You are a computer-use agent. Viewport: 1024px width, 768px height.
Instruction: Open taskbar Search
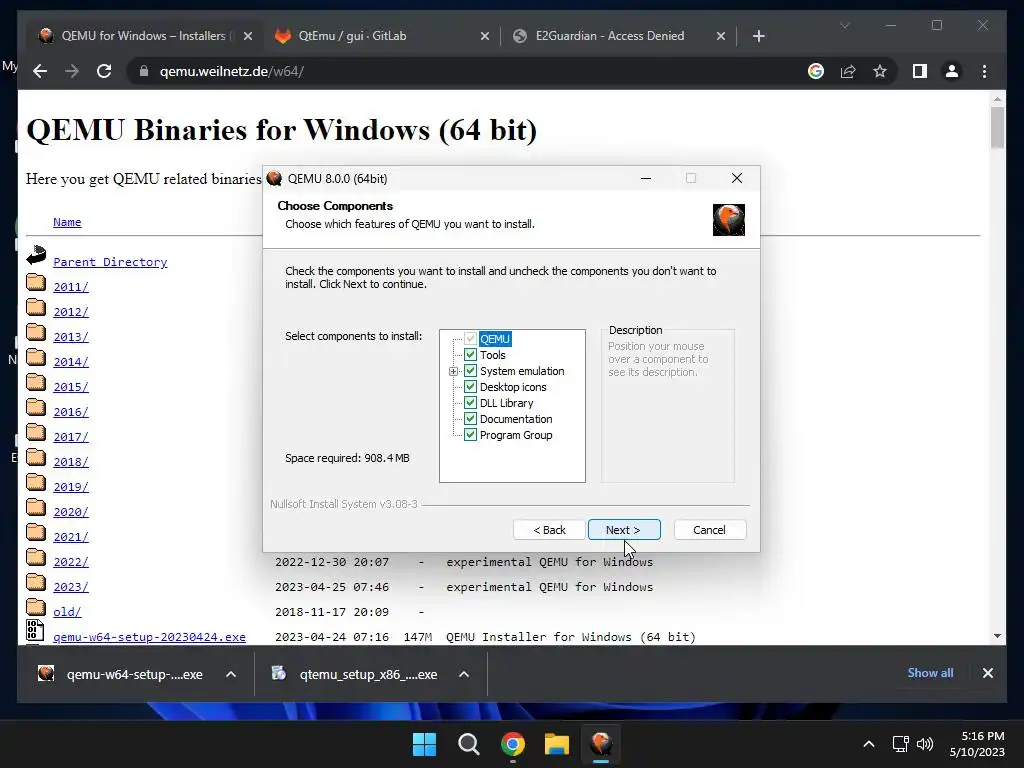468,744
